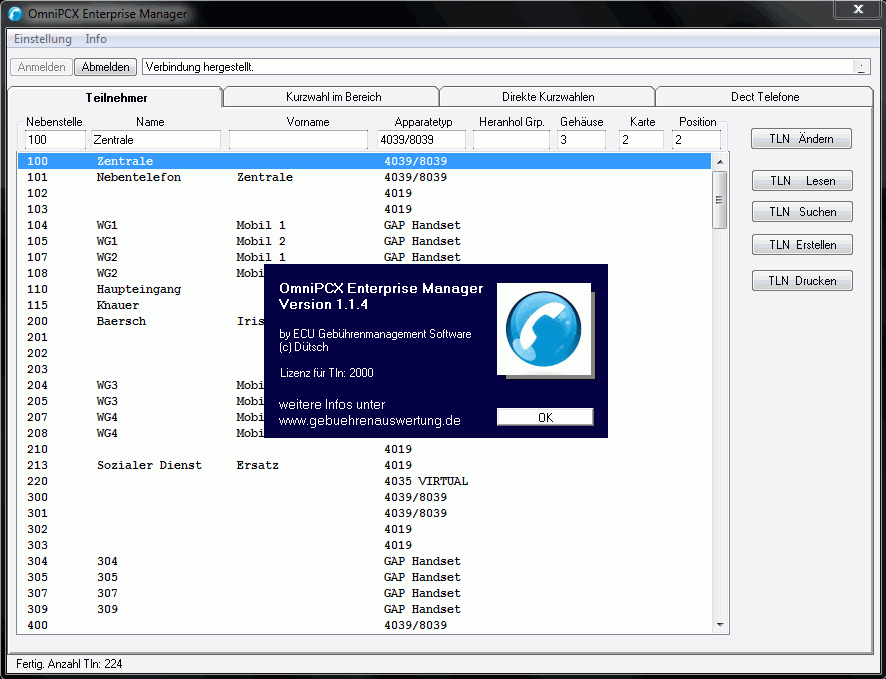Click the Abmelden button
Viewport: 886px width, 679px height.
click(x=106, y=67)
